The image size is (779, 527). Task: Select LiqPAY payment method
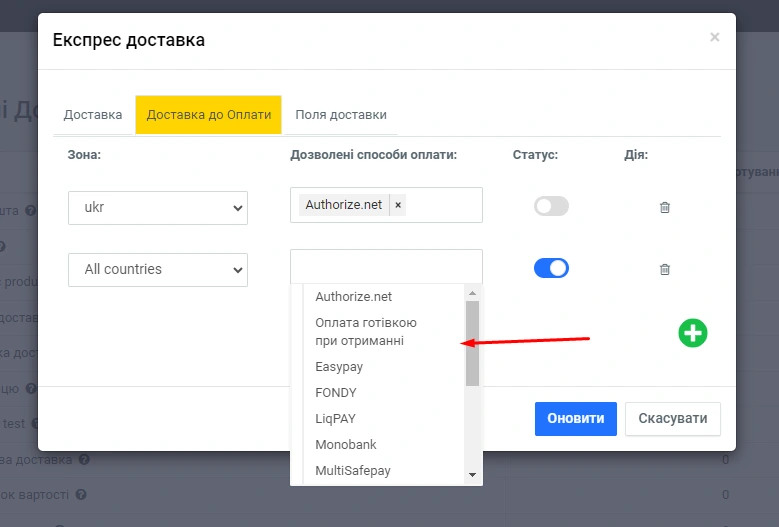point(335,419)
